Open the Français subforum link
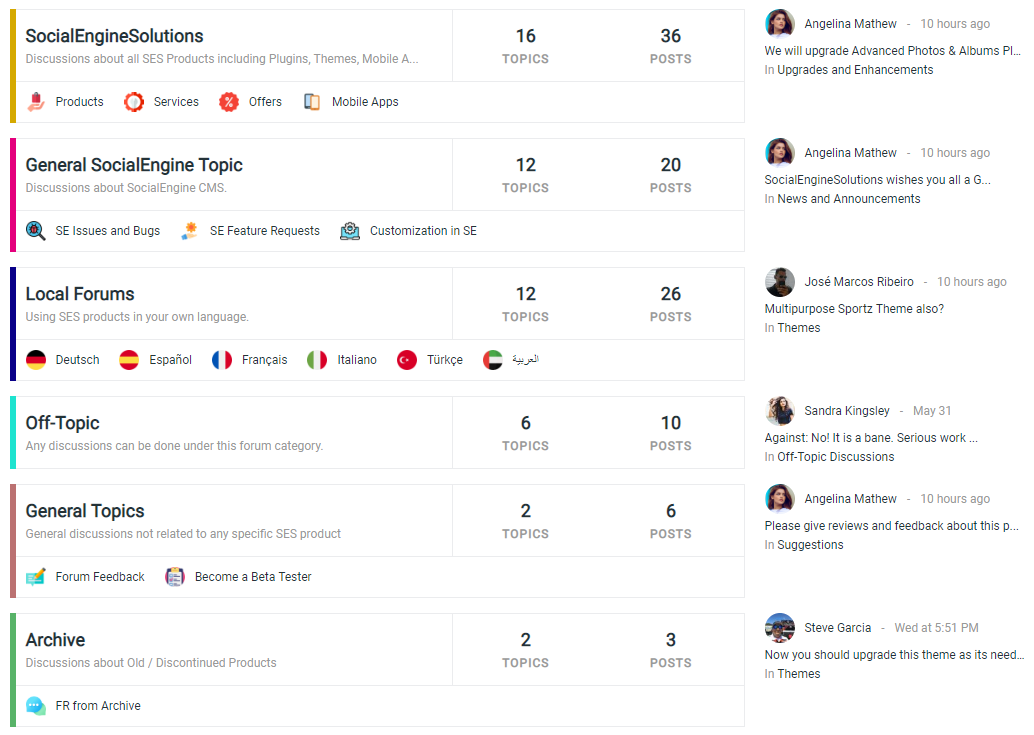 (264, 359)
